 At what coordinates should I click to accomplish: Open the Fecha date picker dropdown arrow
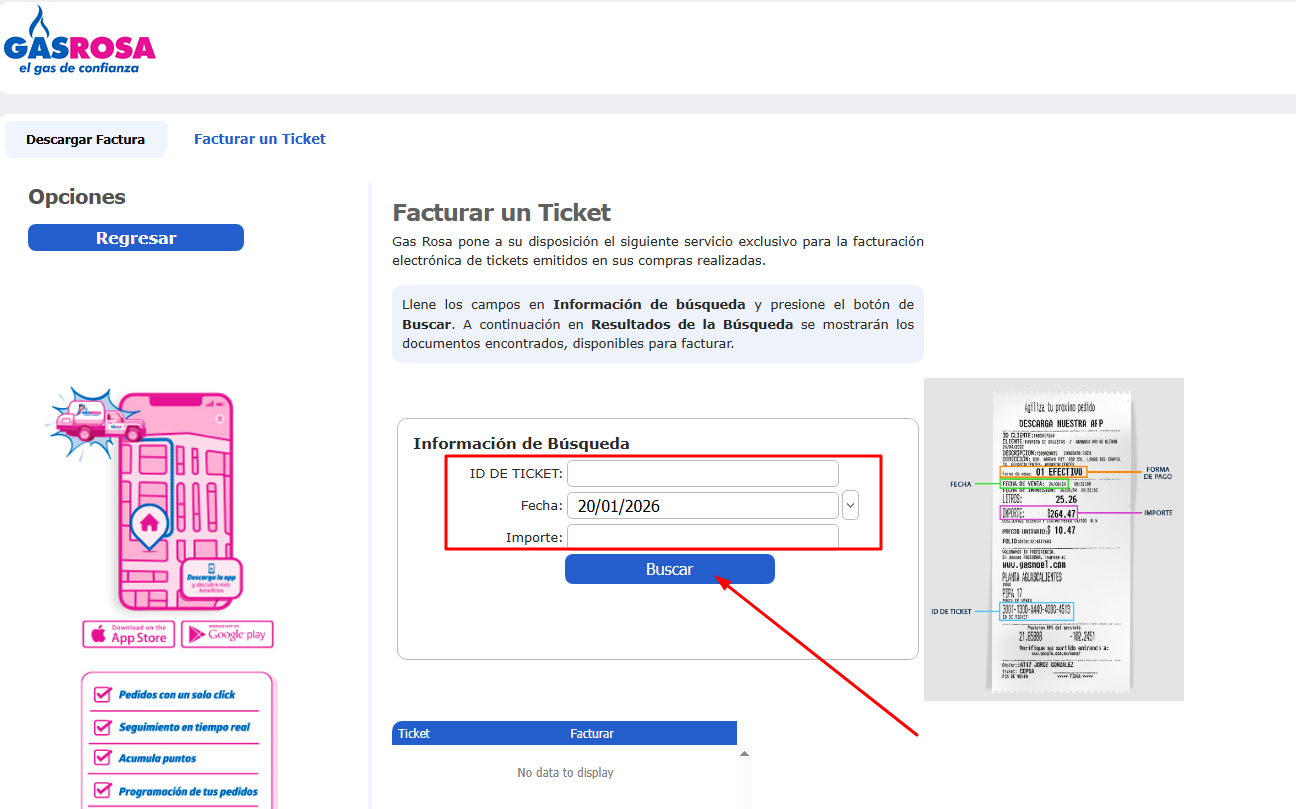[x=851, y=505]
